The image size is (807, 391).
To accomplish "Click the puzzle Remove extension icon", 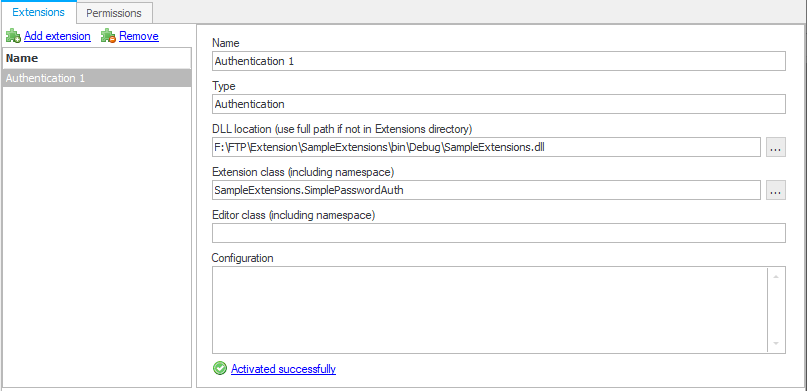I will (x=108, y=36).
